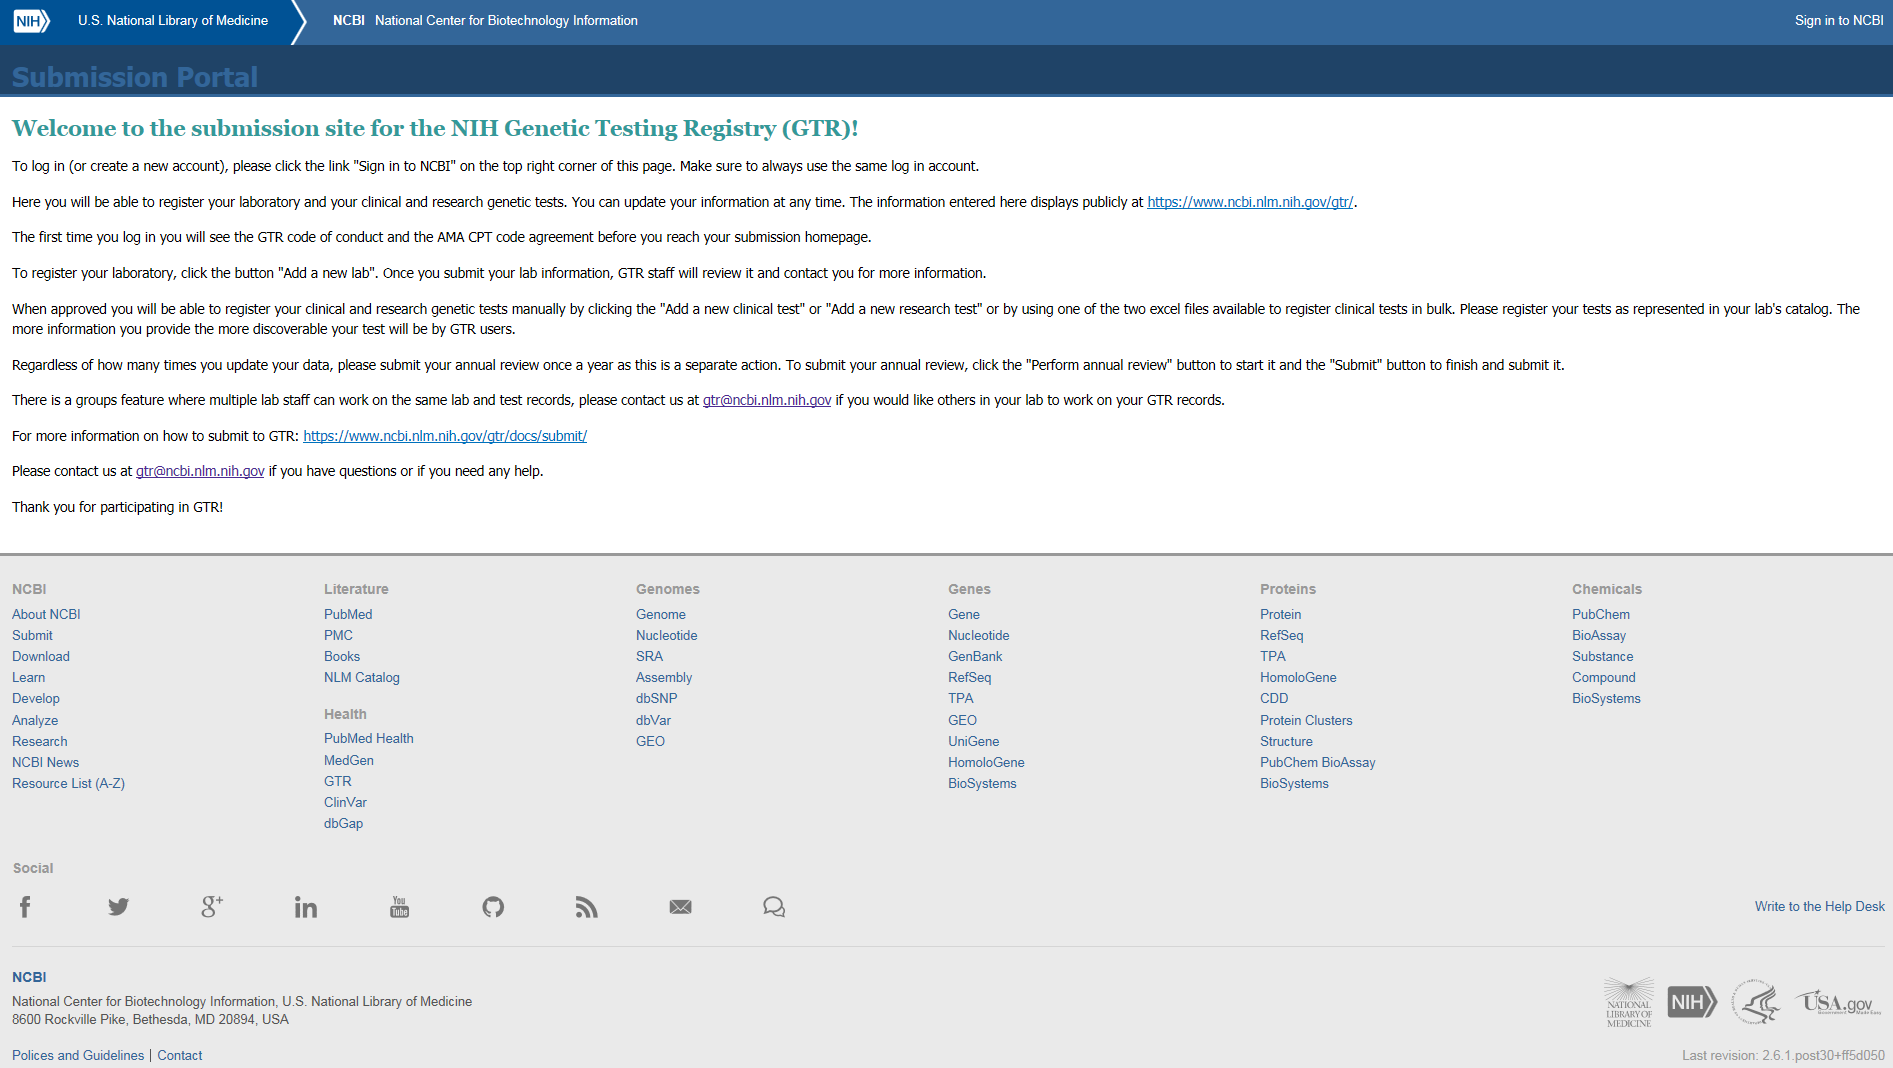Open the HHS eagle logo in footer
Image resolution: width=1893 pixels, height=1068 pixels.
(1756, 1002)
